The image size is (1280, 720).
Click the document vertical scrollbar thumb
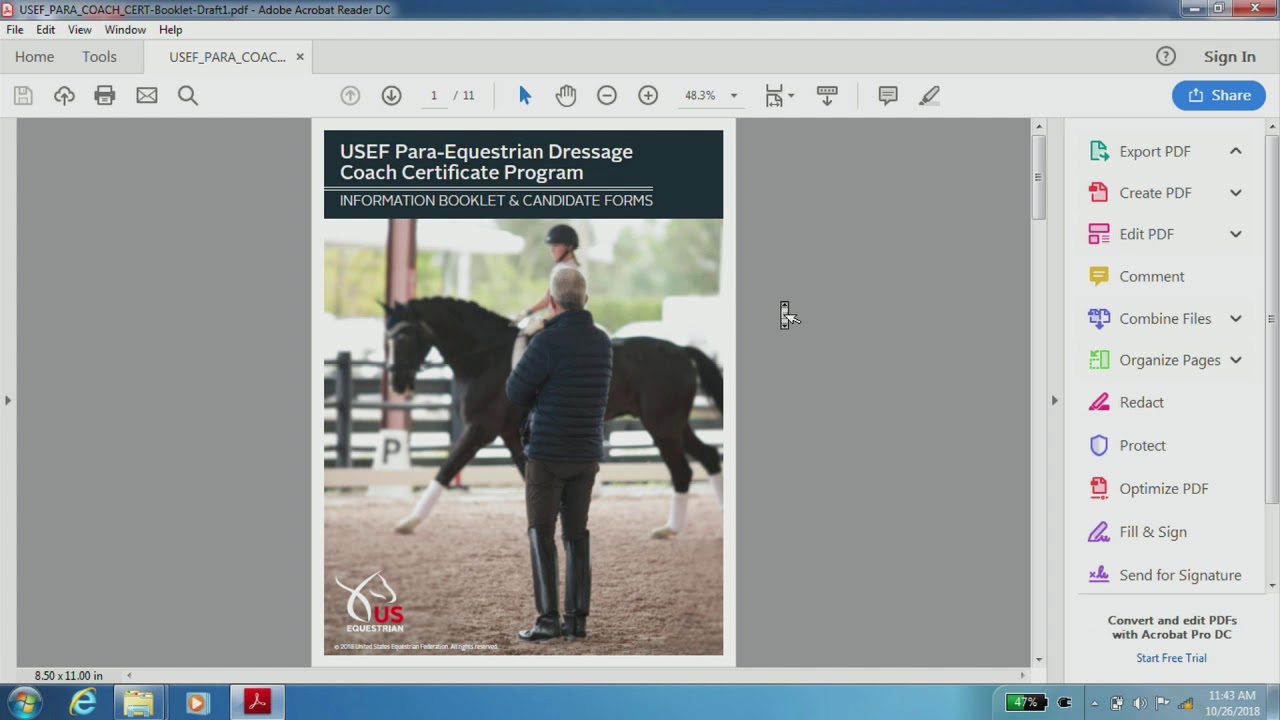[1038, 177]
